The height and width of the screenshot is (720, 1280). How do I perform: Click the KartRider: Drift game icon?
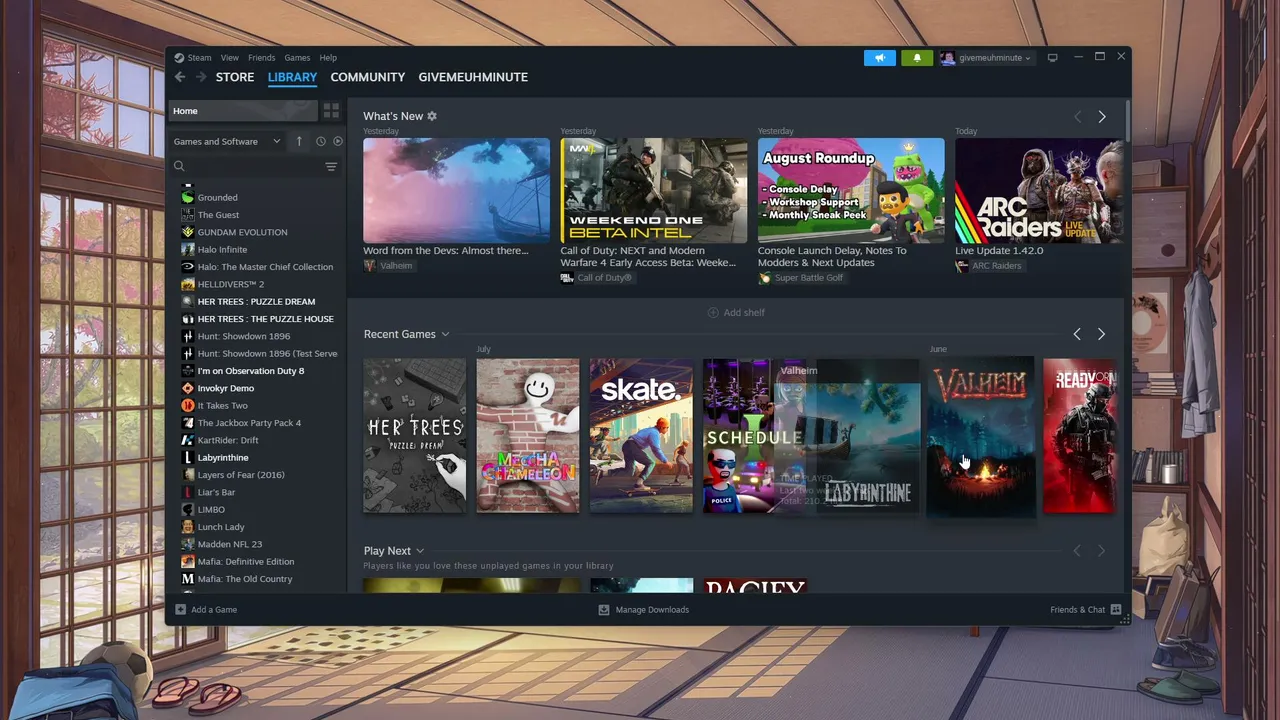click(x=187, y=440)
